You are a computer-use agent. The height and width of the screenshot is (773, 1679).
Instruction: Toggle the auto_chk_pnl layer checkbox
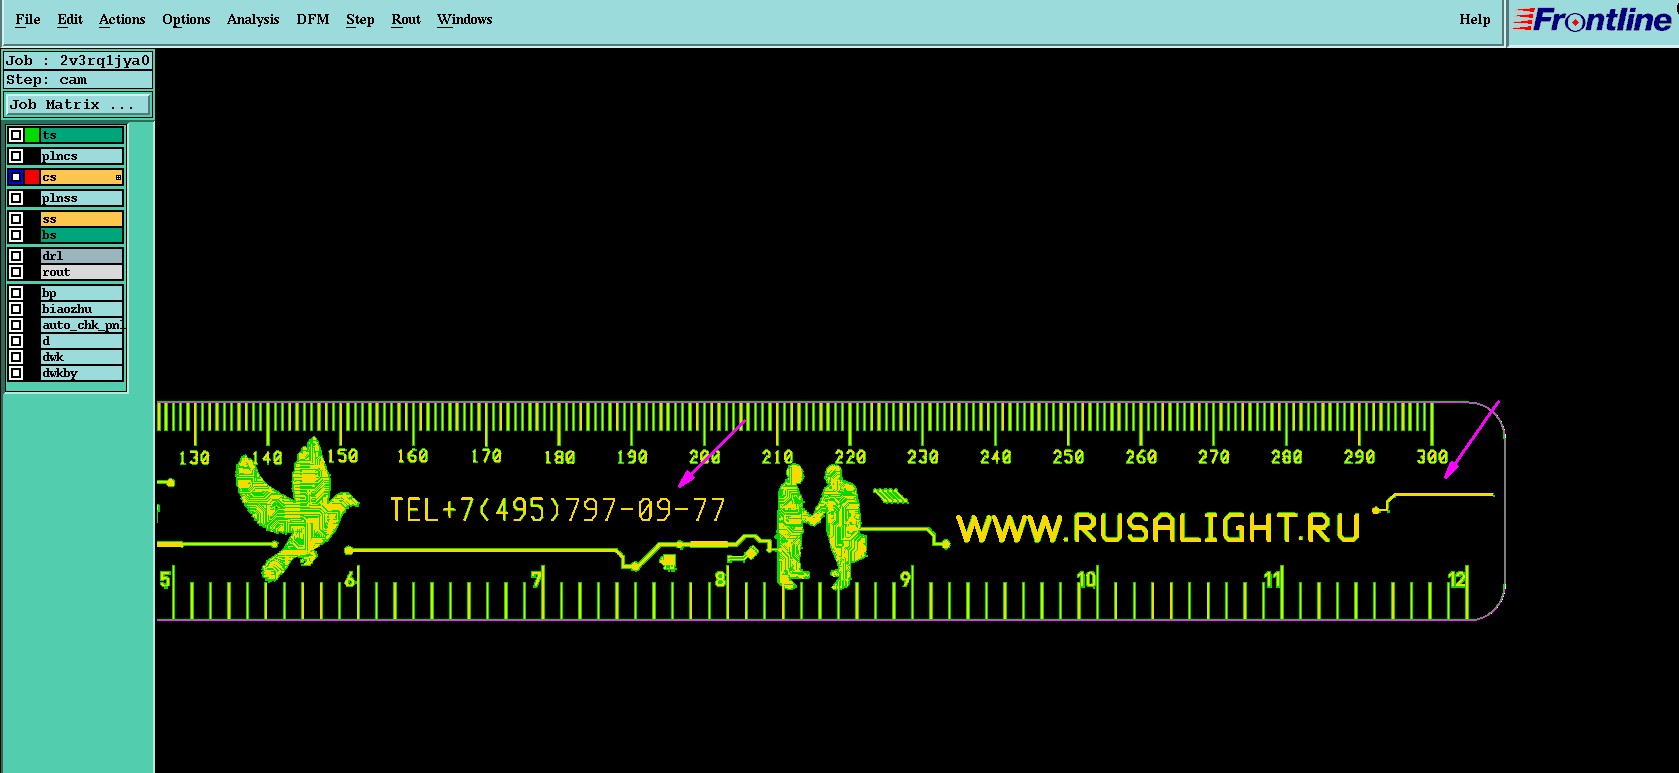click(x=16, y=325)
